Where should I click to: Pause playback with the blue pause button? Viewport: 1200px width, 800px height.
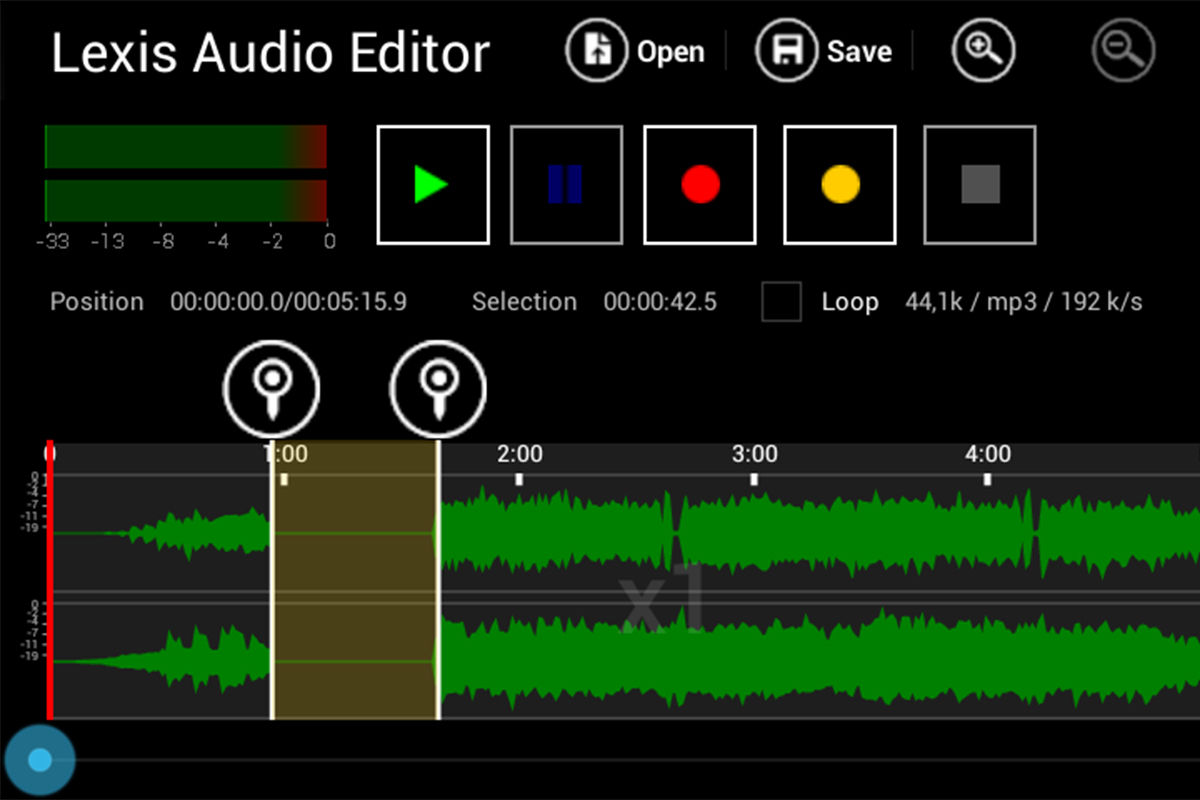point(566,185)
